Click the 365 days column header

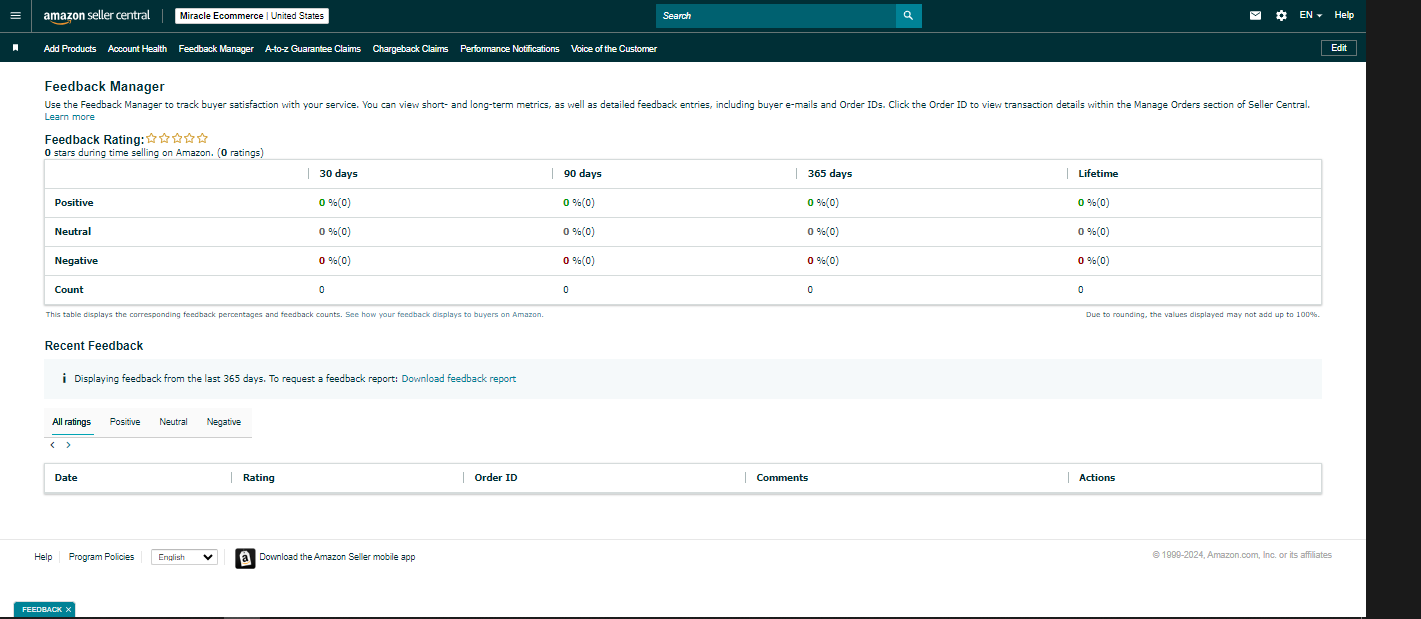[x=830, y=174]
